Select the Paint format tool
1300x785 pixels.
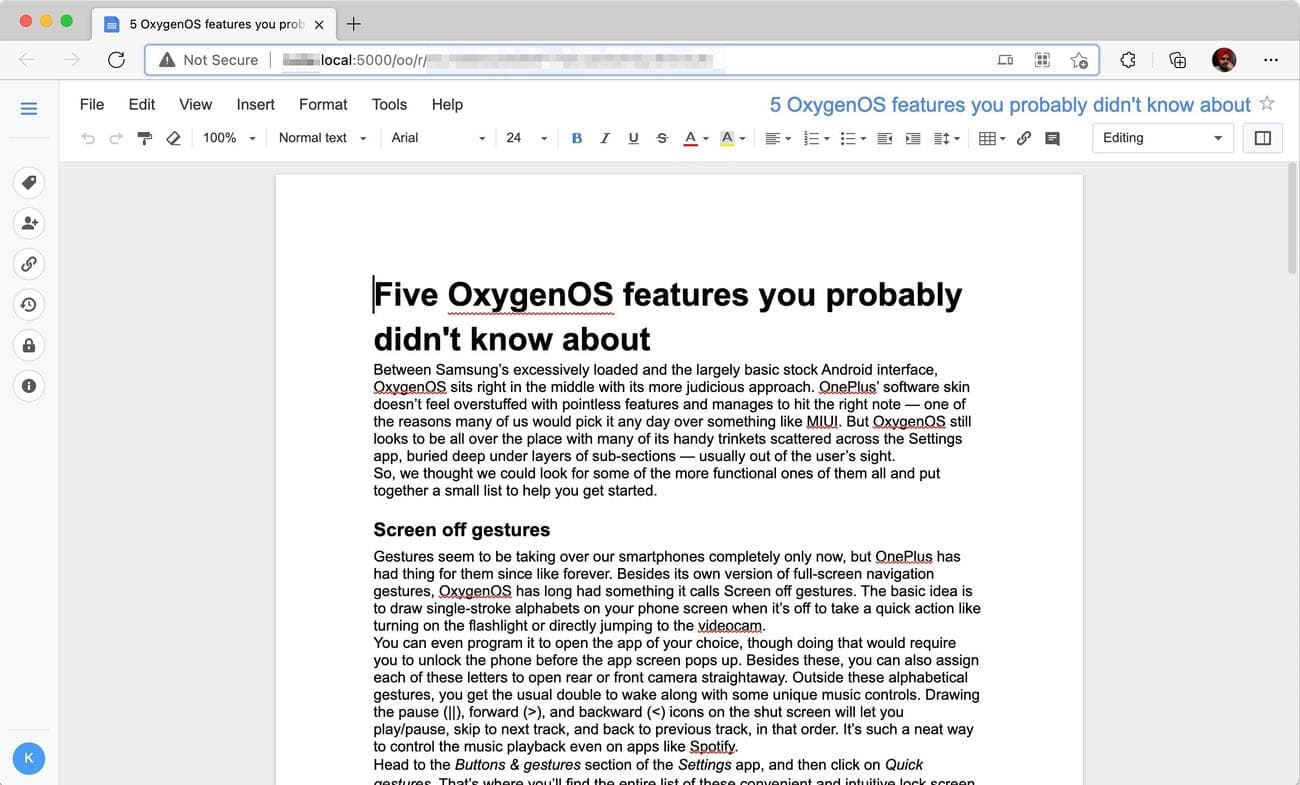point(144,138)
